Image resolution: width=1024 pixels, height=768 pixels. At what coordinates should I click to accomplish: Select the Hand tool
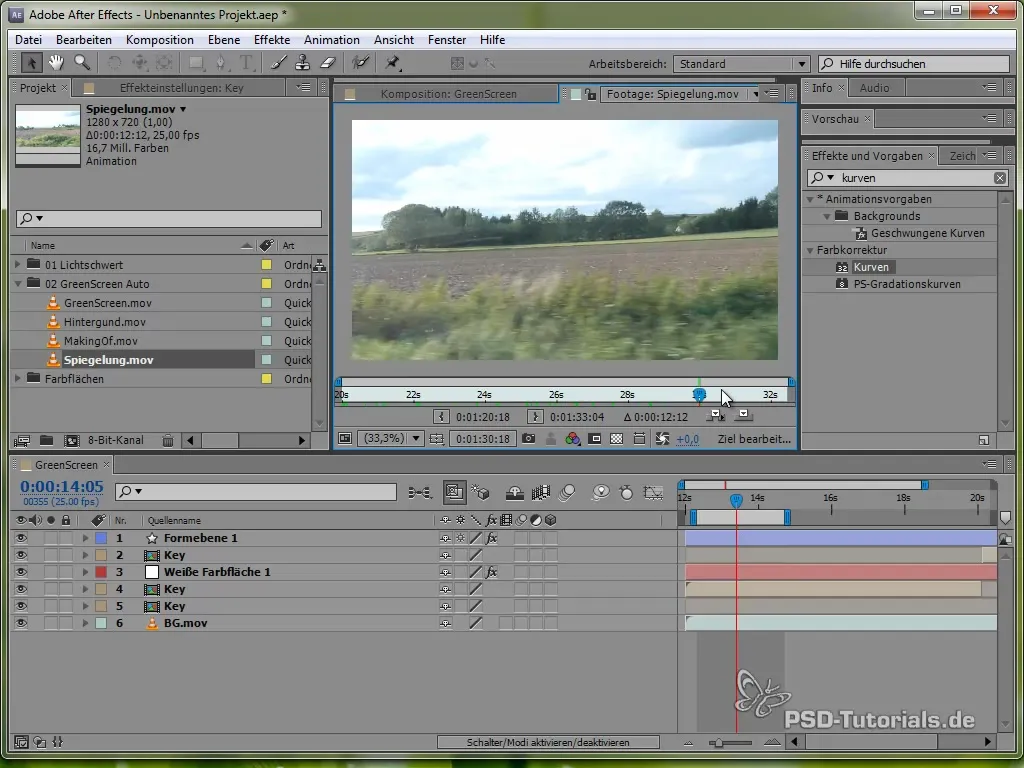[56, 63]
